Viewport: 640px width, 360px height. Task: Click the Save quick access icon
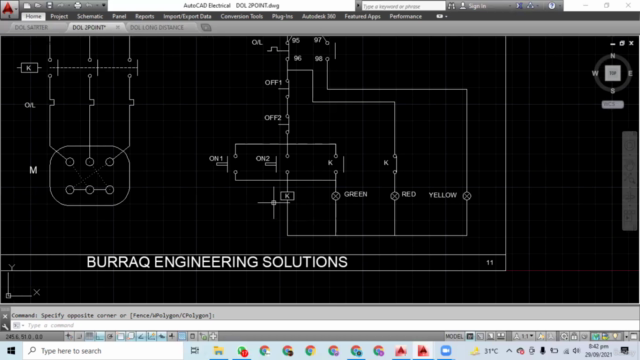click(x=49, y=6)
